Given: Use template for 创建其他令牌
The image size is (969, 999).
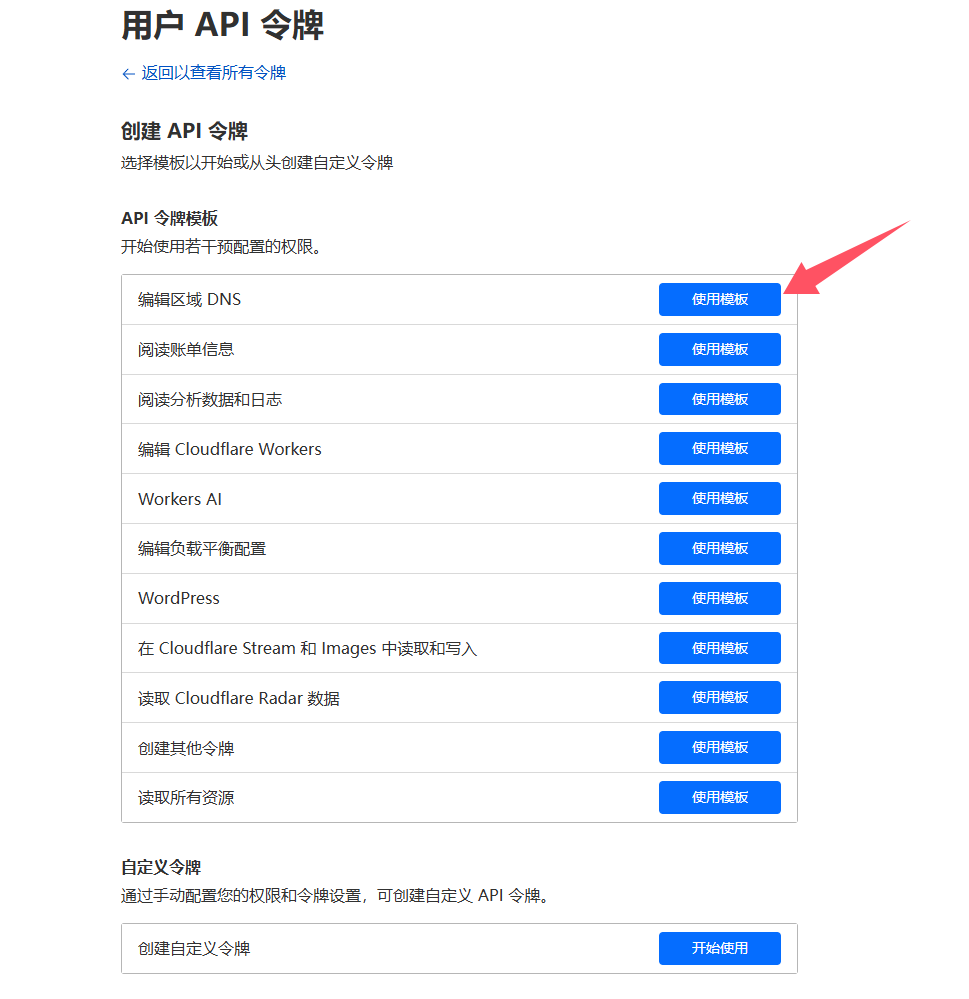Looking at the screenshot, I should click(x=719, y=747).
